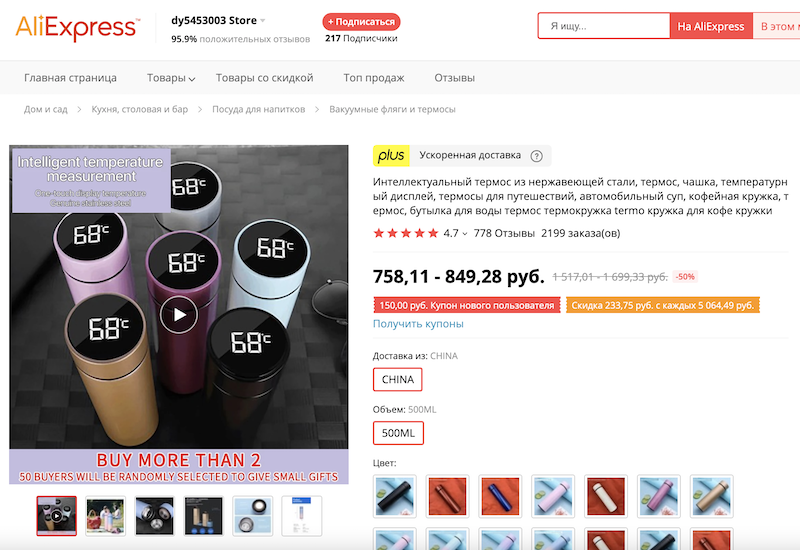Follow Посуда для напитков breadcrumb

coord(258,109)
